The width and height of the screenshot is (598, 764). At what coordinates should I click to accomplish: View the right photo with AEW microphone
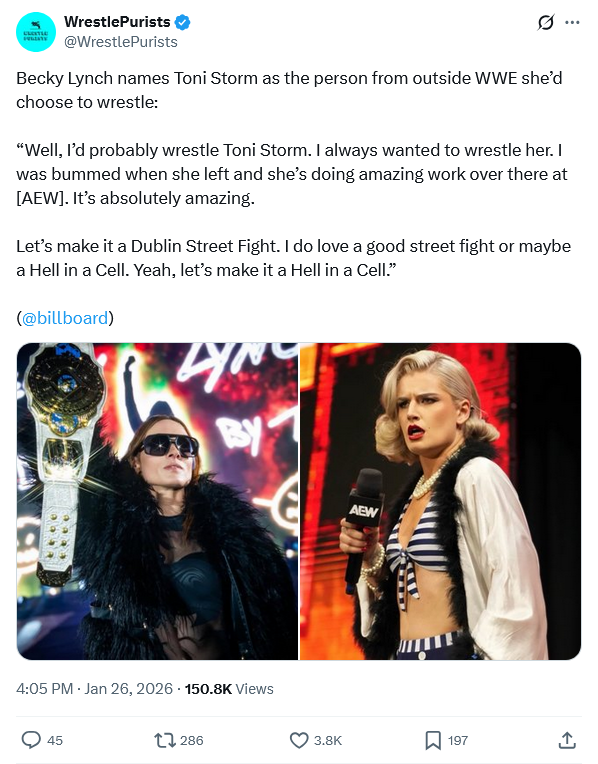coord(440,501)
